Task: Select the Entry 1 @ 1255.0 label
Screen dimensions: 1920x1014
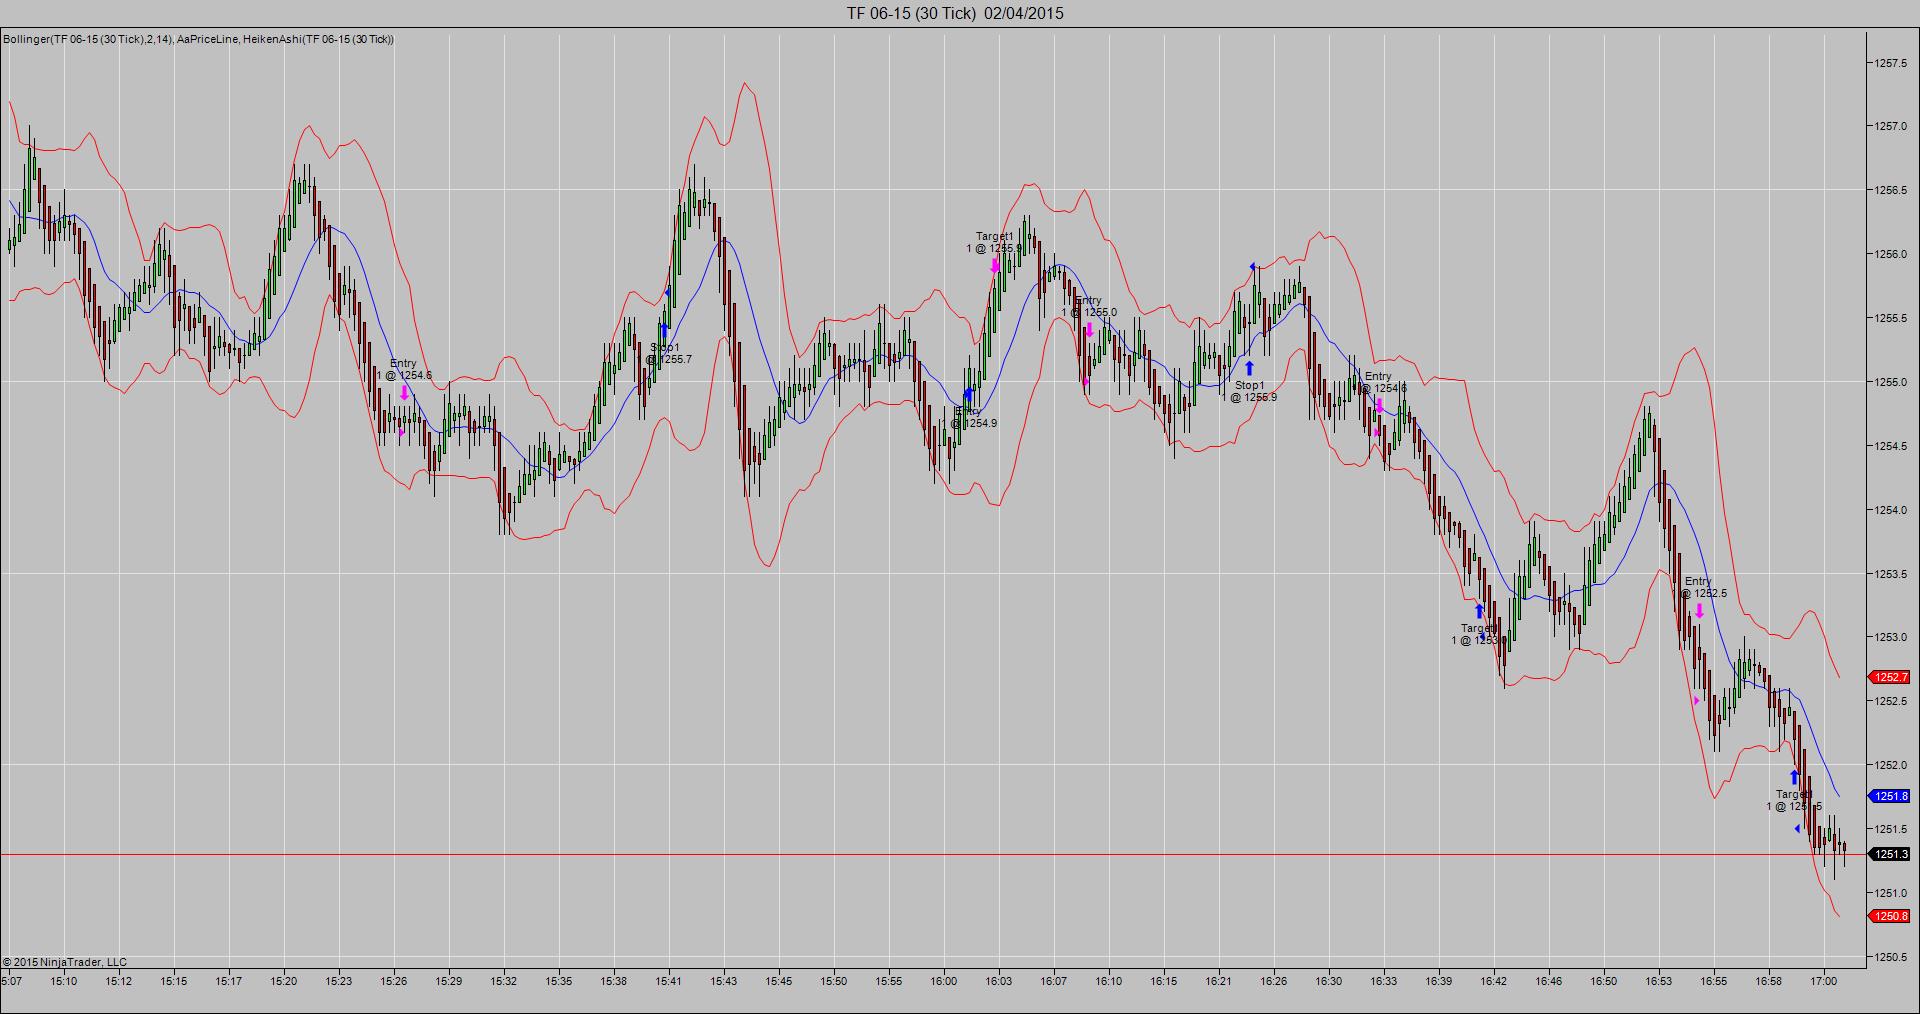Action: tap(1089, 306)
